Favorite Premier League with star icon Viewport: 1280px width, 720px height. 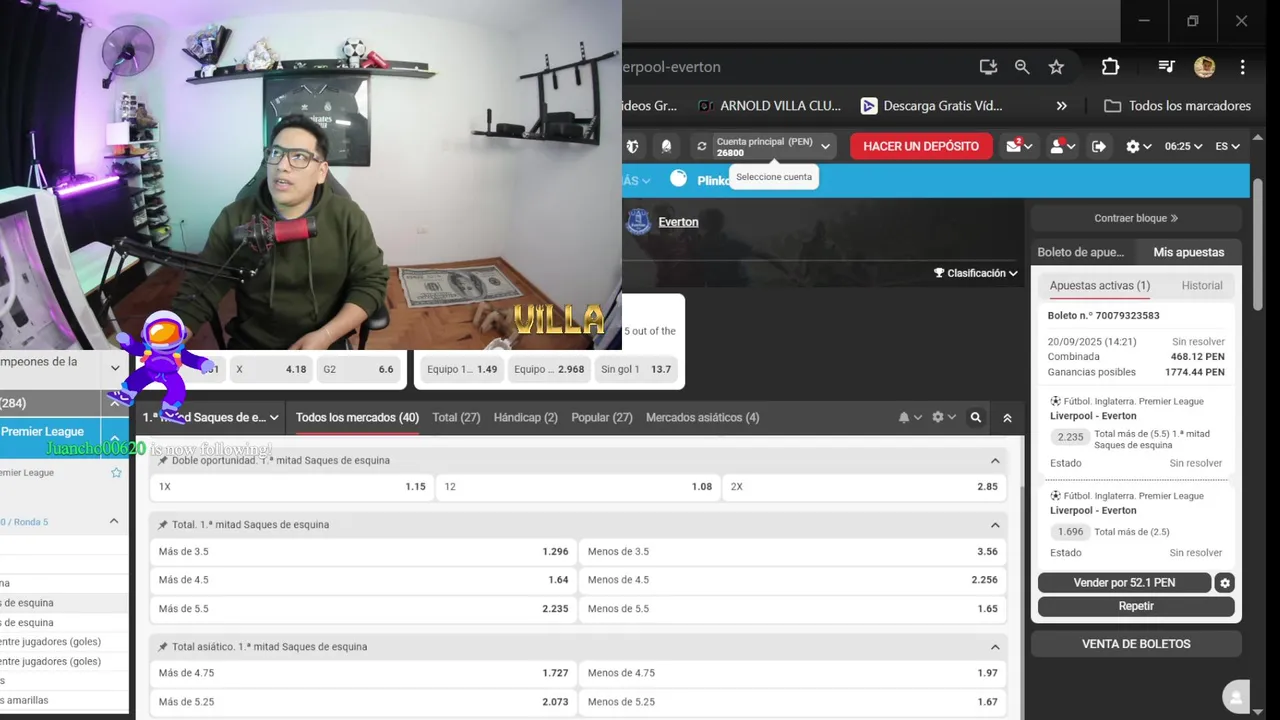coord(116,473)
